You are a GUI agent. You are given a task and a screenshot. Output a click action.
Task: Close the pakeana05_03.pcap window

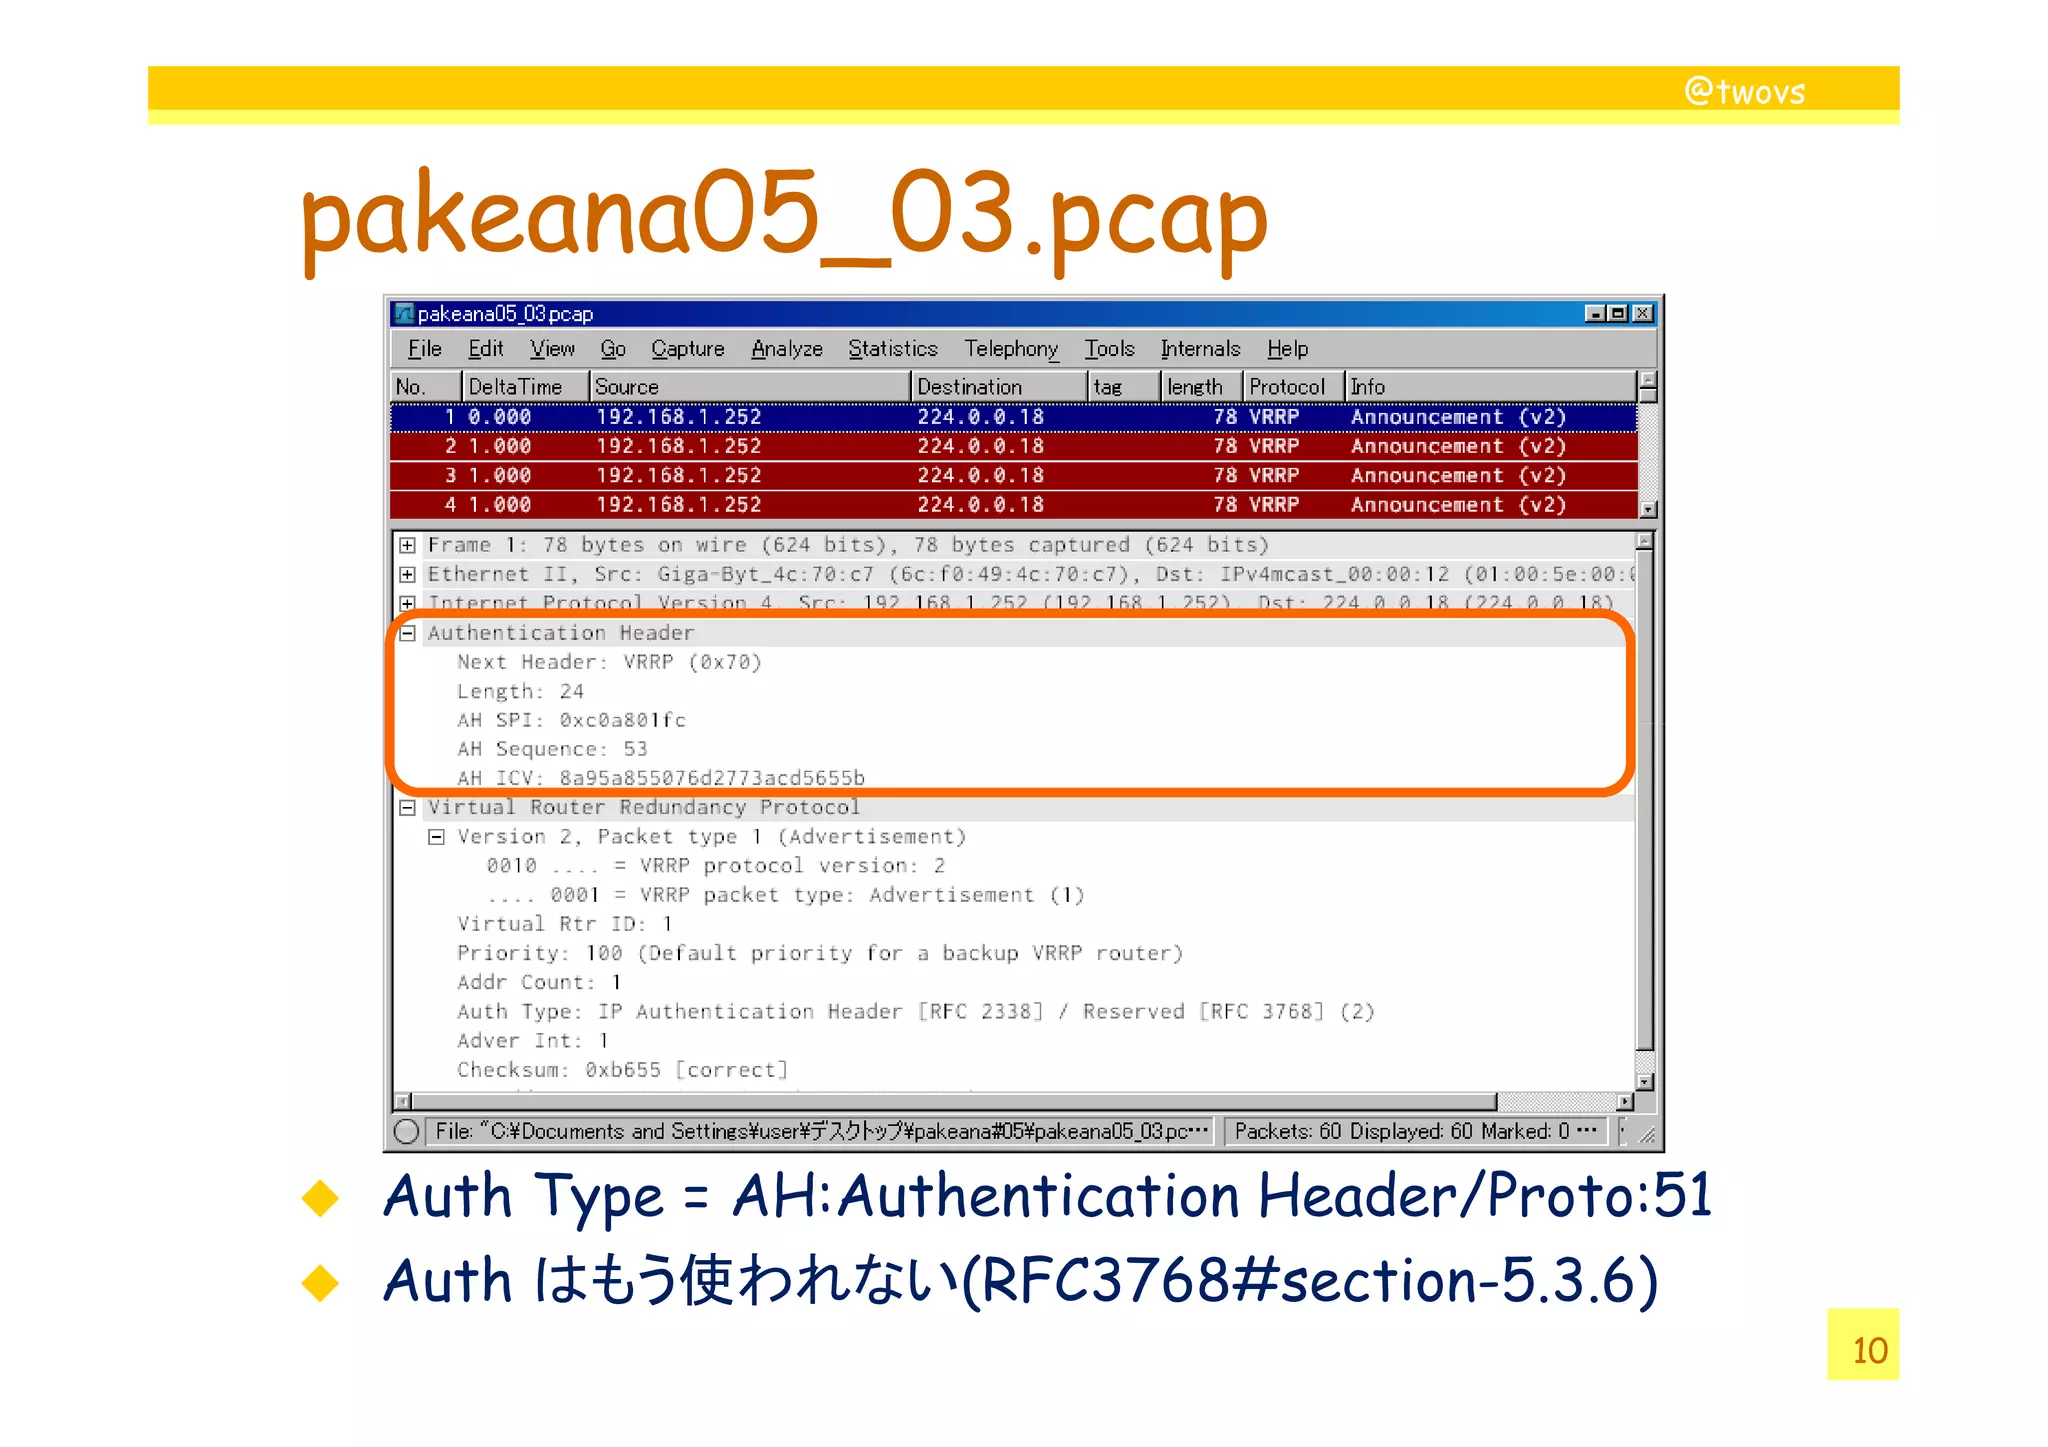1642,314
